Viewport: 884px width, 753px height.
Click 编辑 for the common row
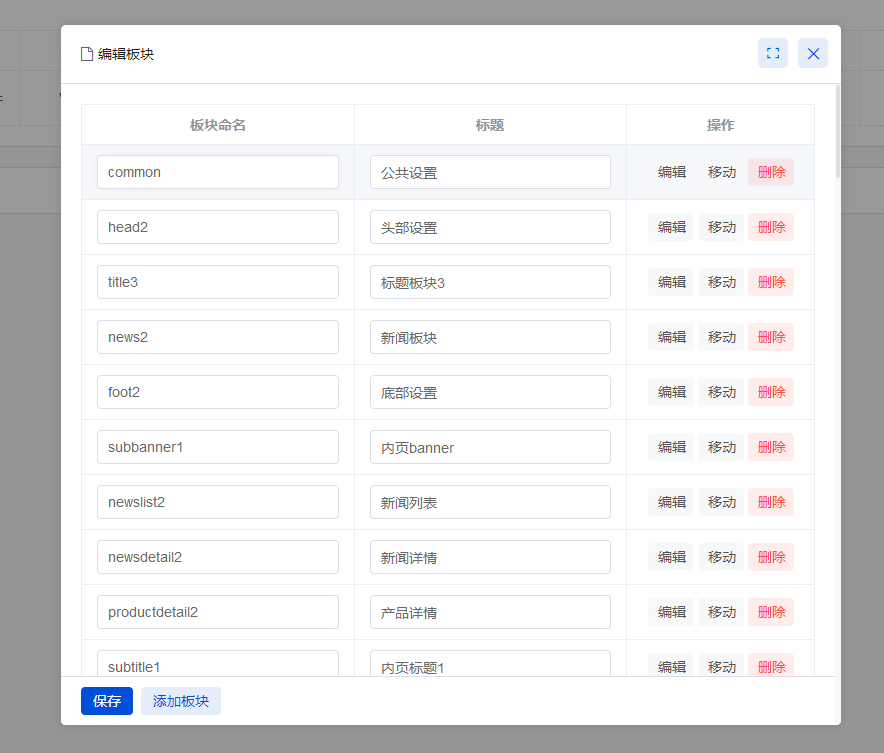(x=671, y=172)
